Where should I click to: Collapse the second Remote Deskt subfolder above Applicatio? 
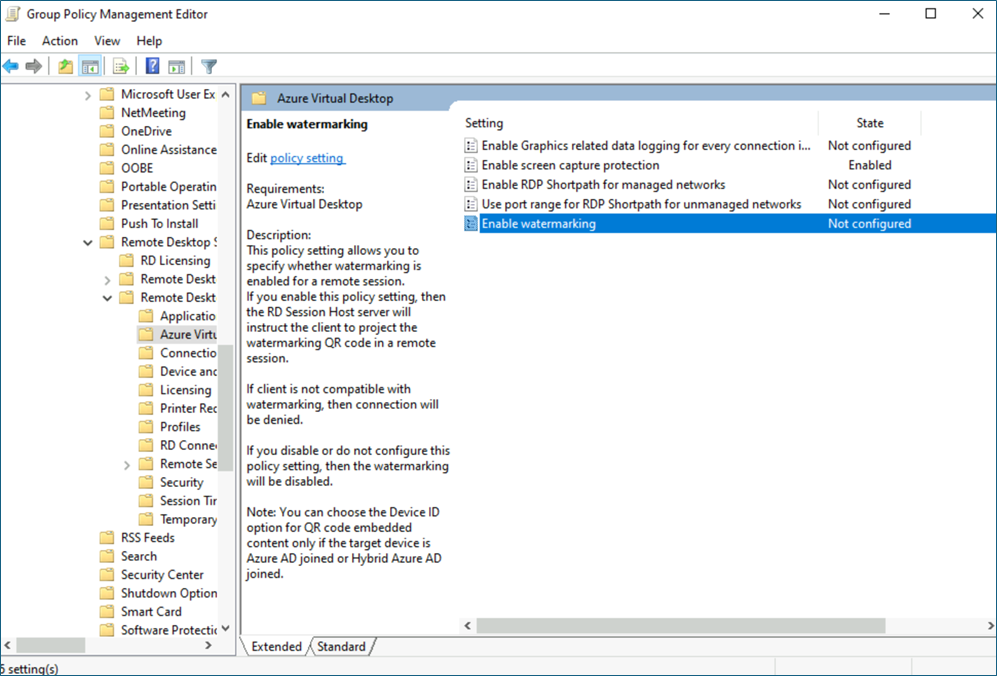[x=107, y=298]
